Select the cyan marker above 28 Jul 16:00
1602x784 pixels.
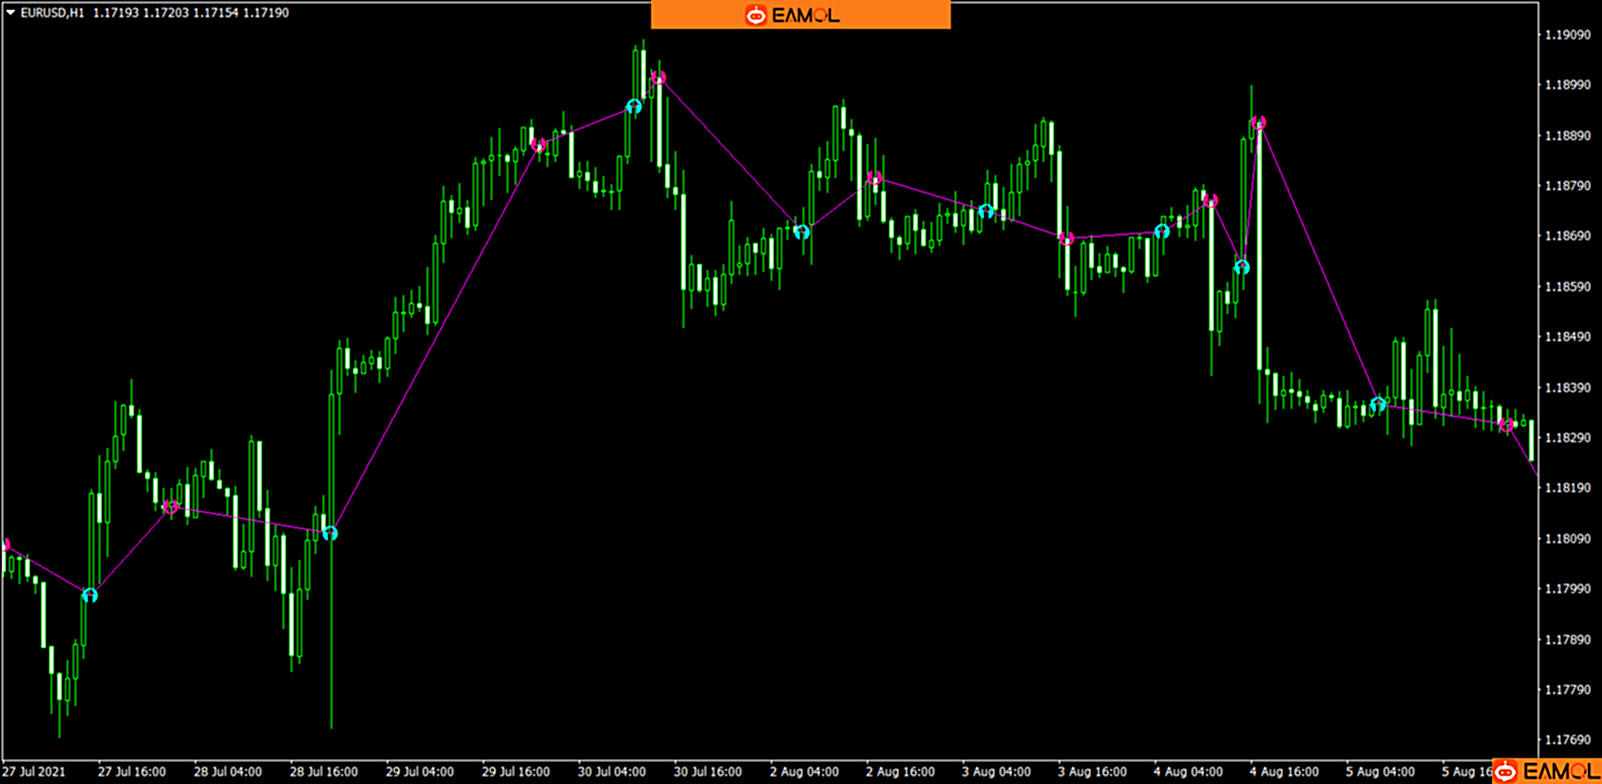(330, 533)
